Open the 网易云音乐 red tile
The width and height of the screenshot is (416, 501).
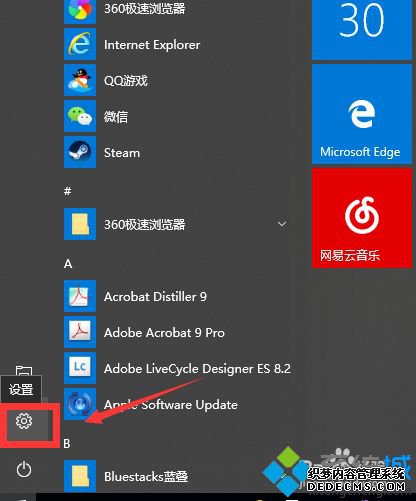362,218
